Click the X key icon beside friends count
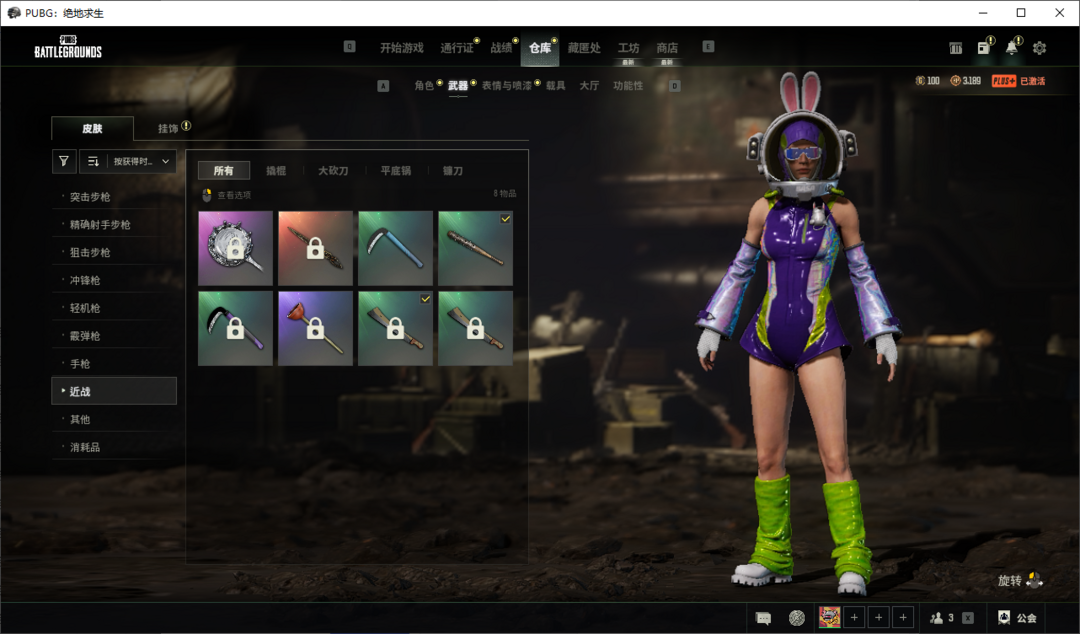 [968, 618]
